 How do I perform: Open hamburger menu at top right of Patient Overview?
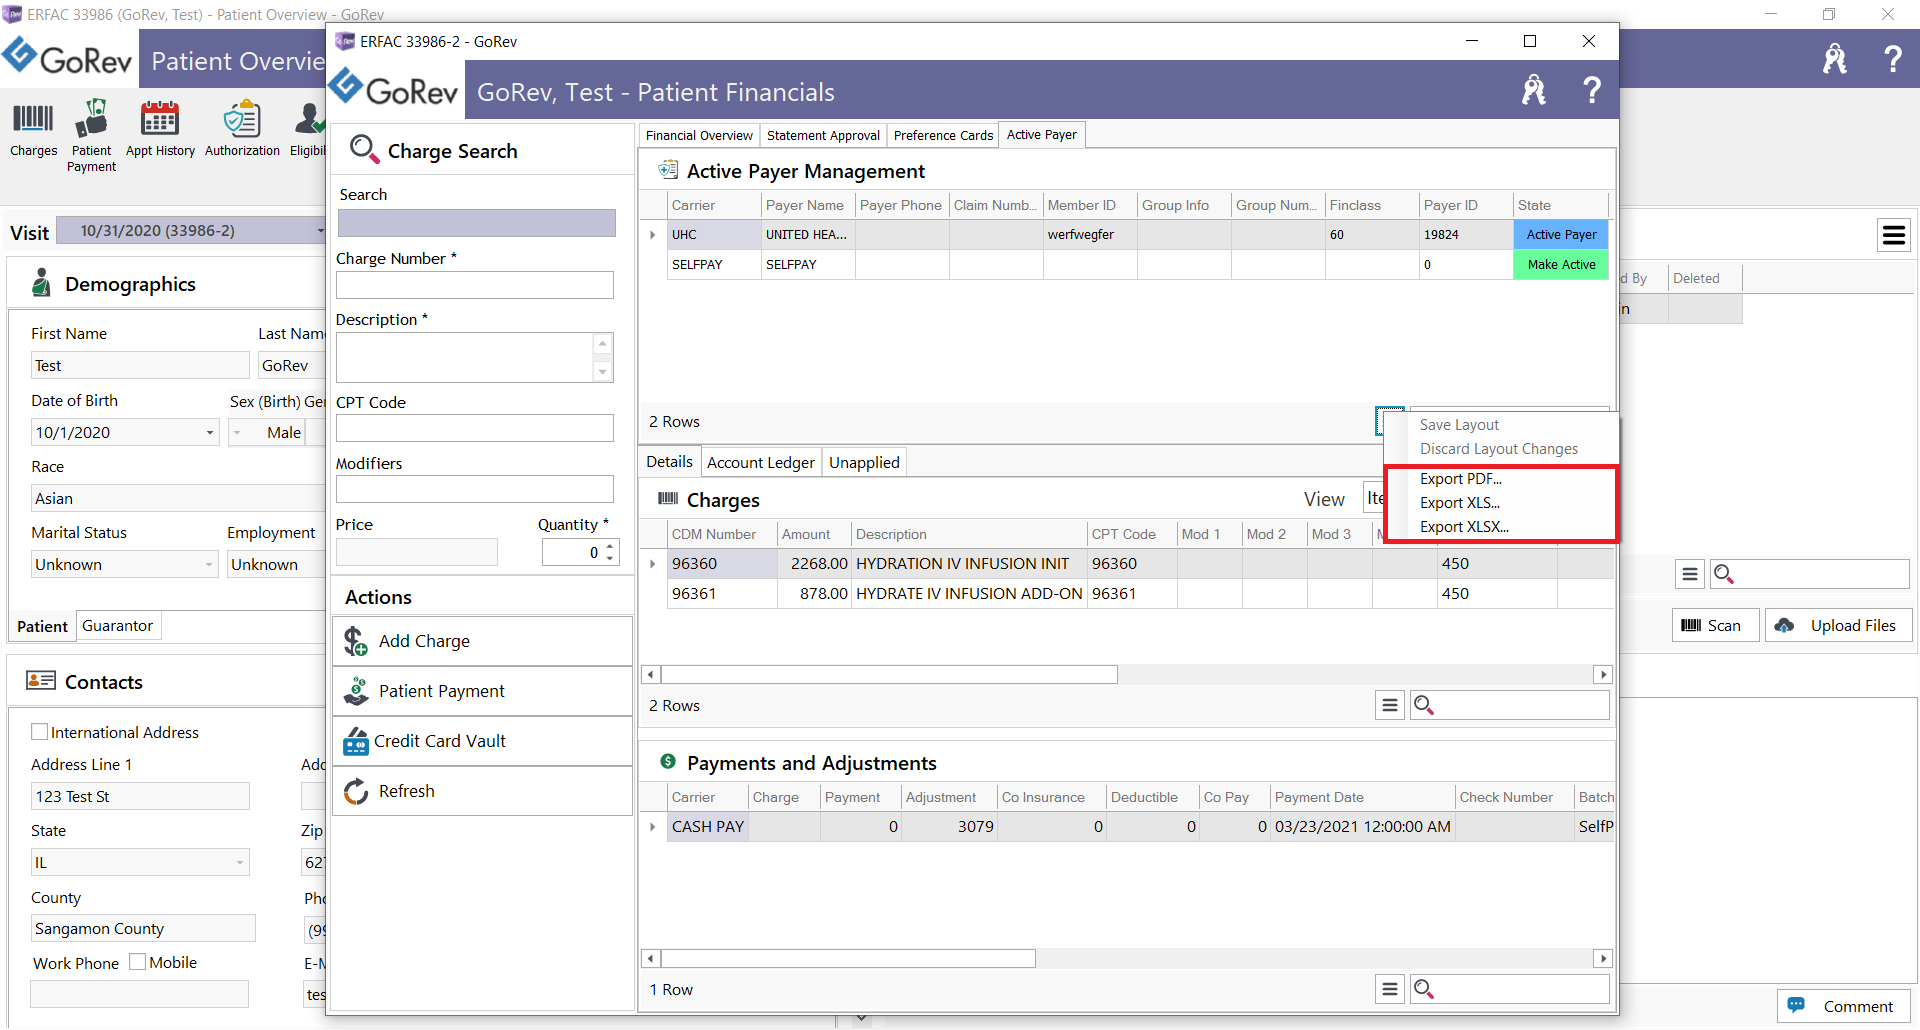coord(1893,235)
